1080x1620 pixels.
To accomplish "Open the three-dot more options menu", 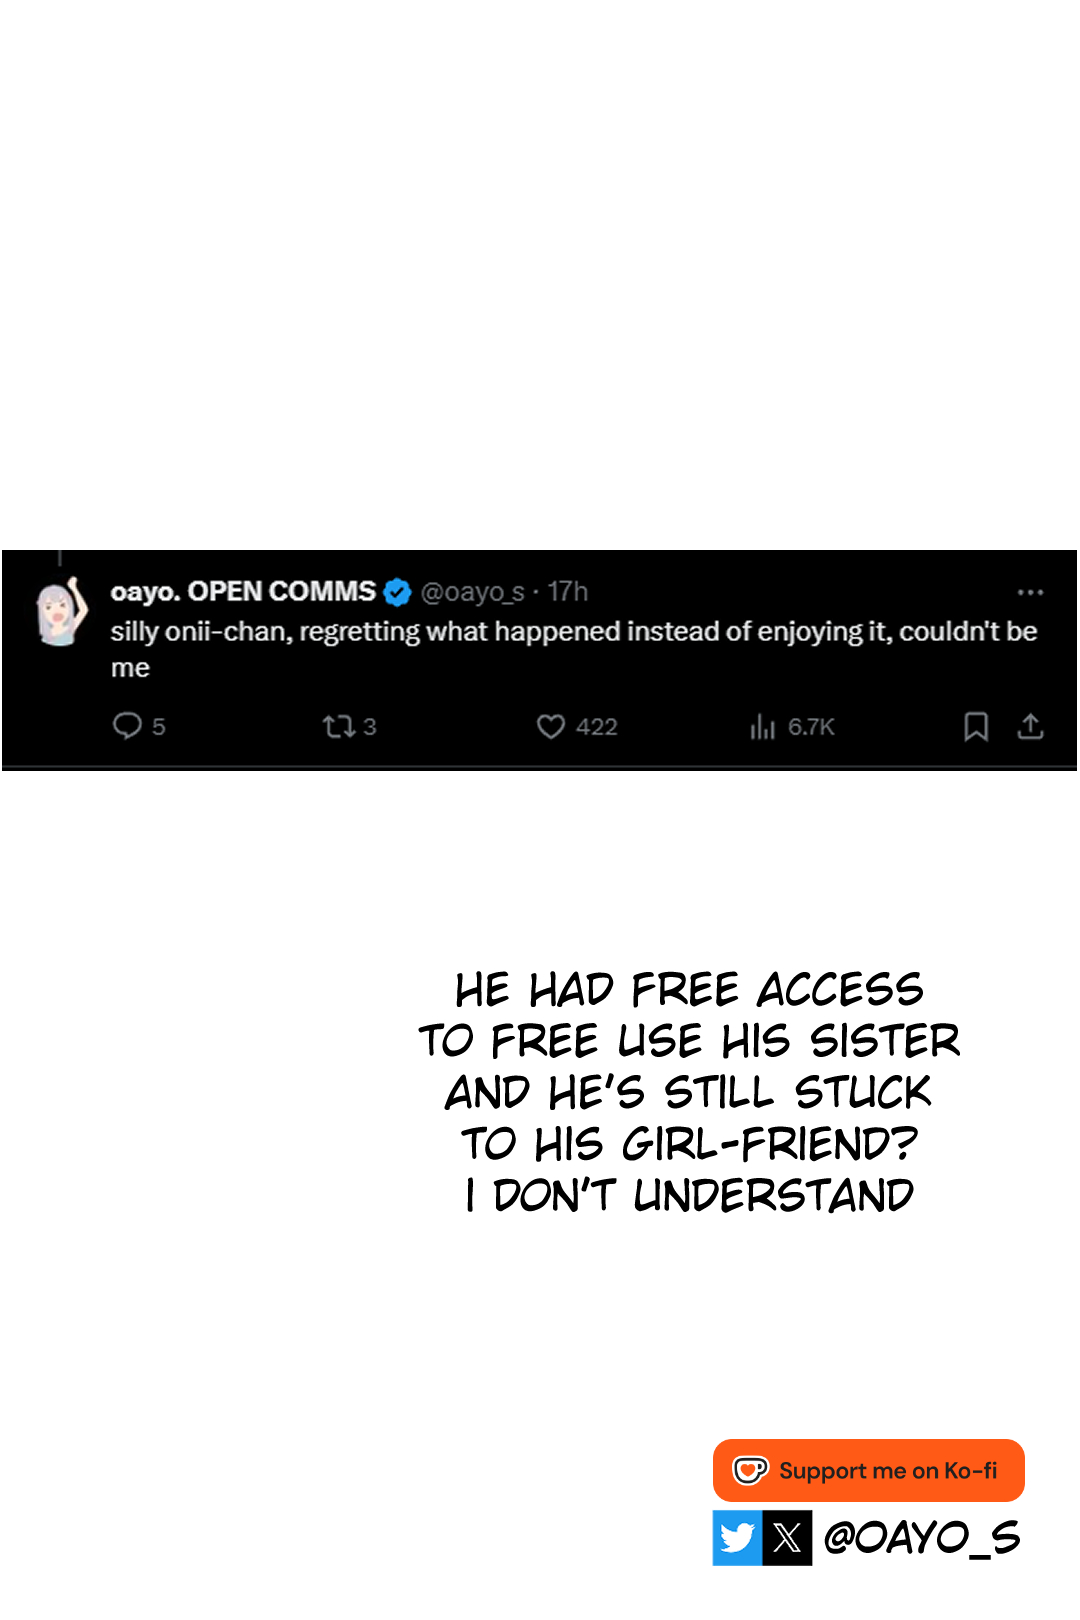I will coord(1030,592).
